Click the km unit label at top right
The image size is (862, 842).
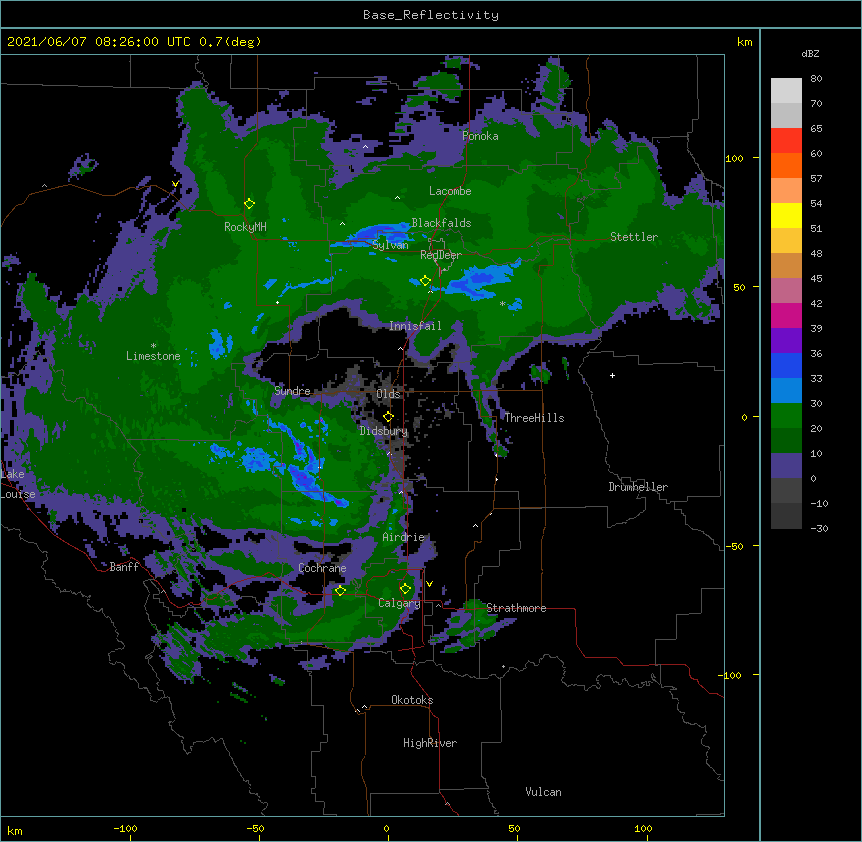coord(745,42)
